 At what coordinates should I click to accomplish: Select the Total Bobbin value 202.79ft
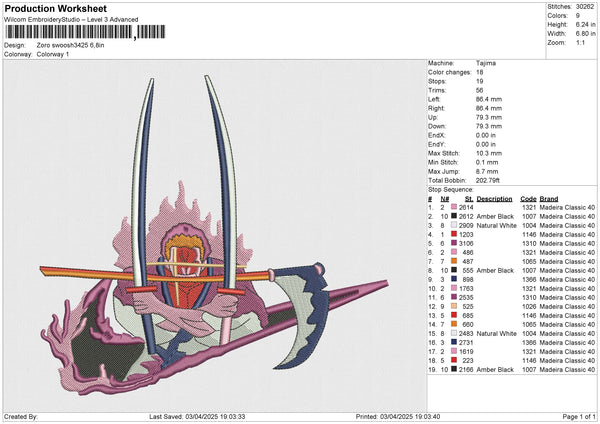coord(488,180)
